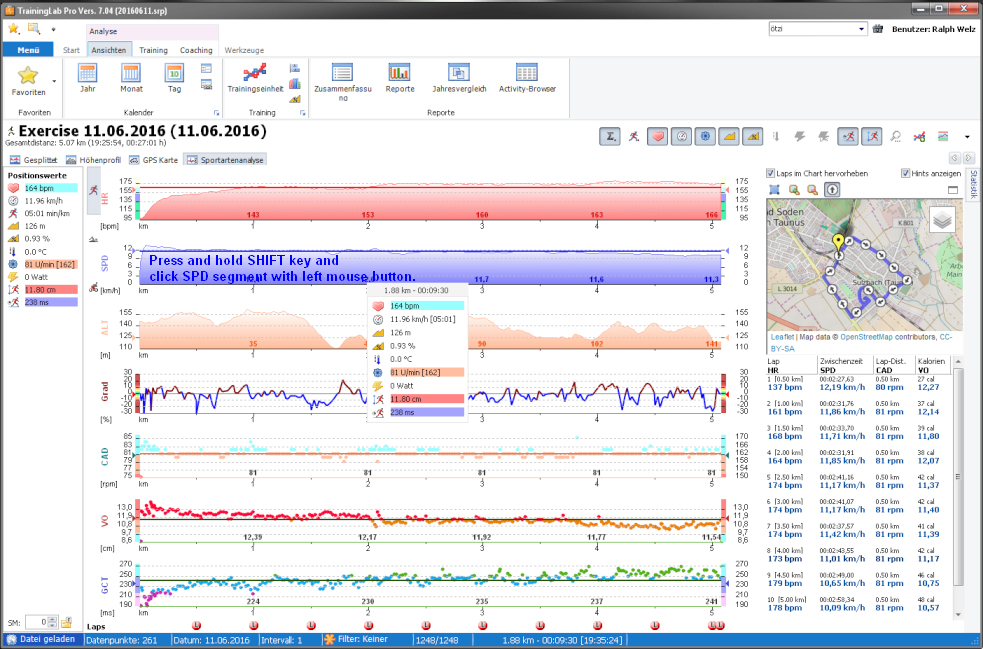
Task: Toggle the cadence gear chart button
Action: click(x=705, y=136)
